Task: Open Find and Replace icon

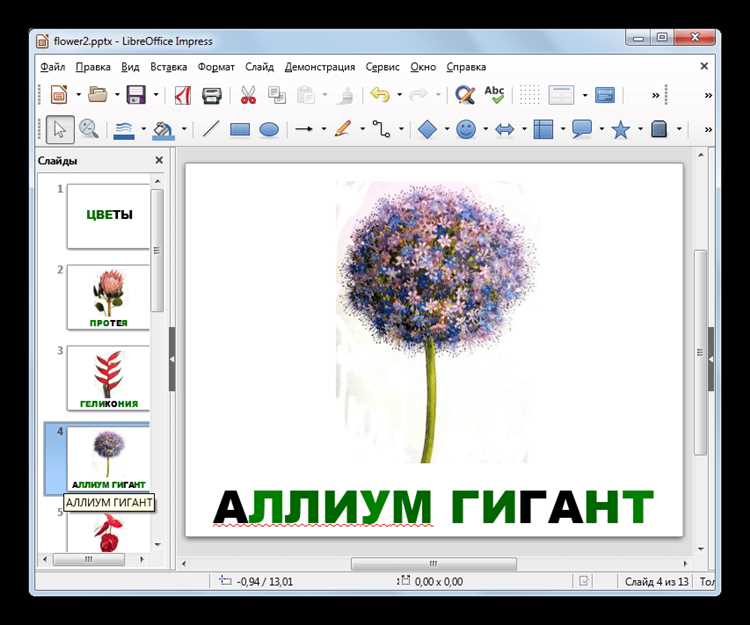Action: pos(465,95)
